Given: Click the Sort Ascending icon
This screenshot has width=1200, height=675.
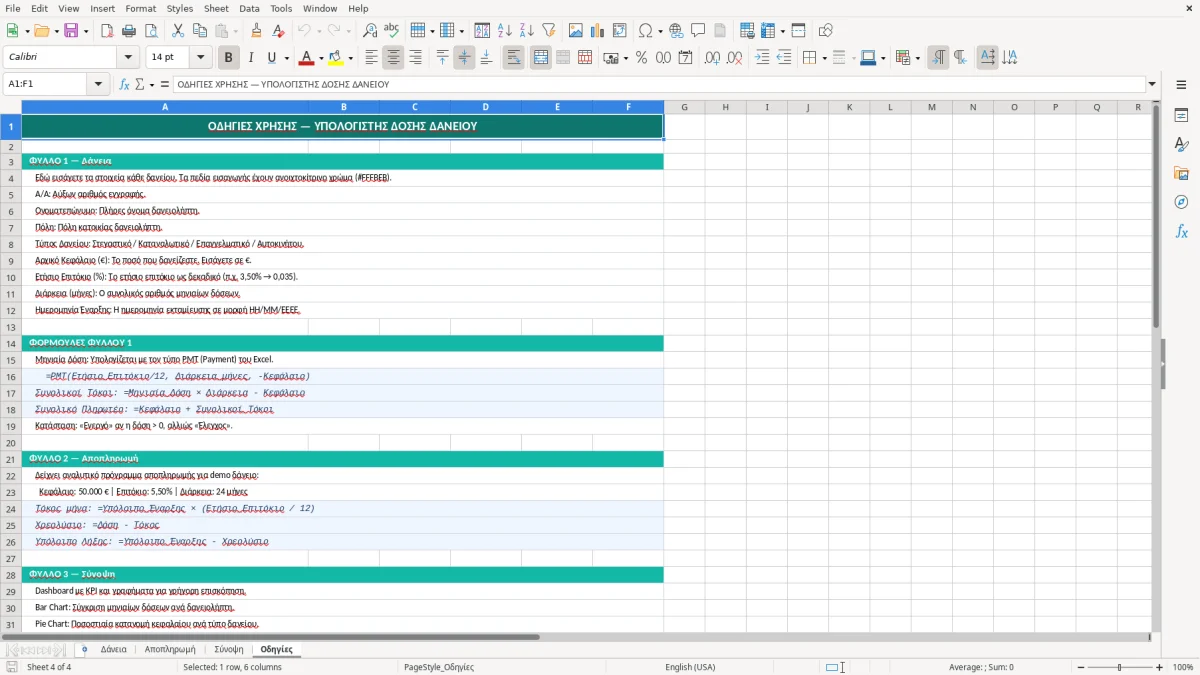Looking at the screenshot, I should [504, 31].
